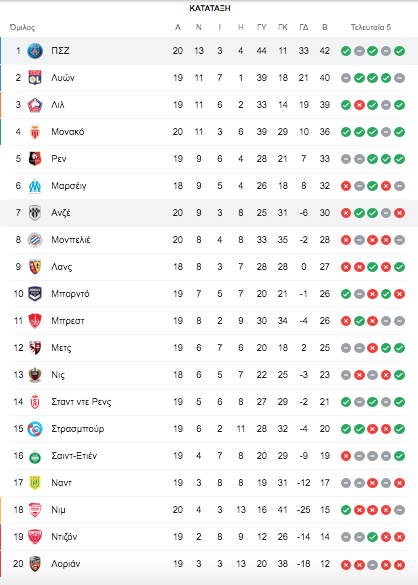Open the Λυών team logo

click(35, 78)
